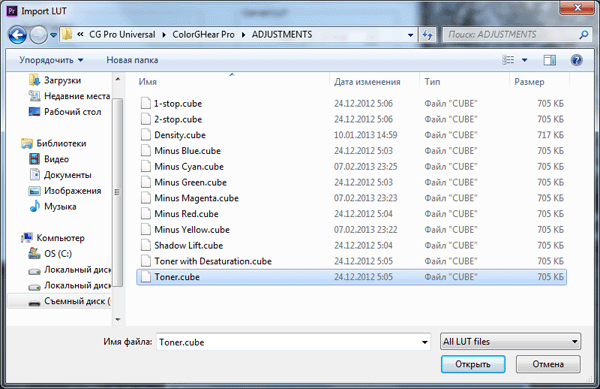Change view with the view icon
Screen dimensions: 600x389
coord(508,60)
